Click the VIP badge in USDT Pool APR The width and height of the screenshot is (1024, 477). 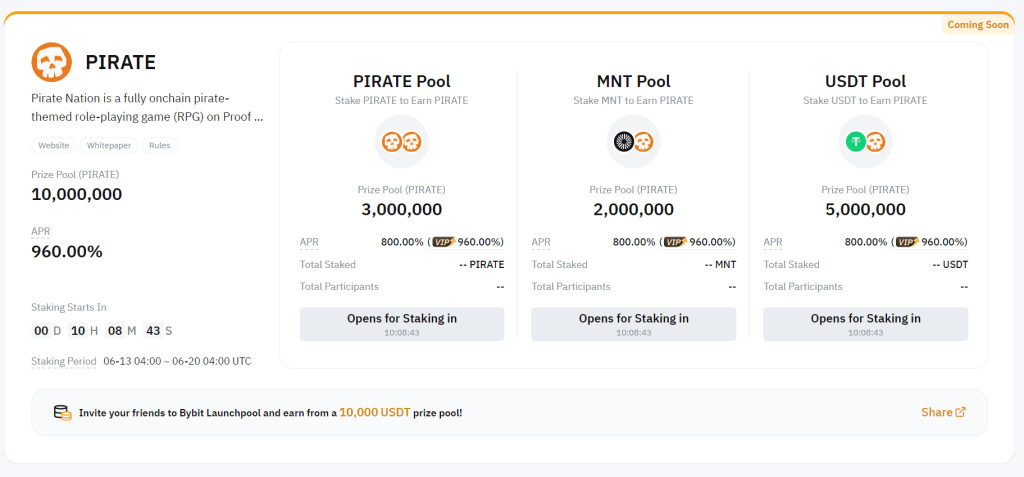pyautogui.click(x=908, y=242)
